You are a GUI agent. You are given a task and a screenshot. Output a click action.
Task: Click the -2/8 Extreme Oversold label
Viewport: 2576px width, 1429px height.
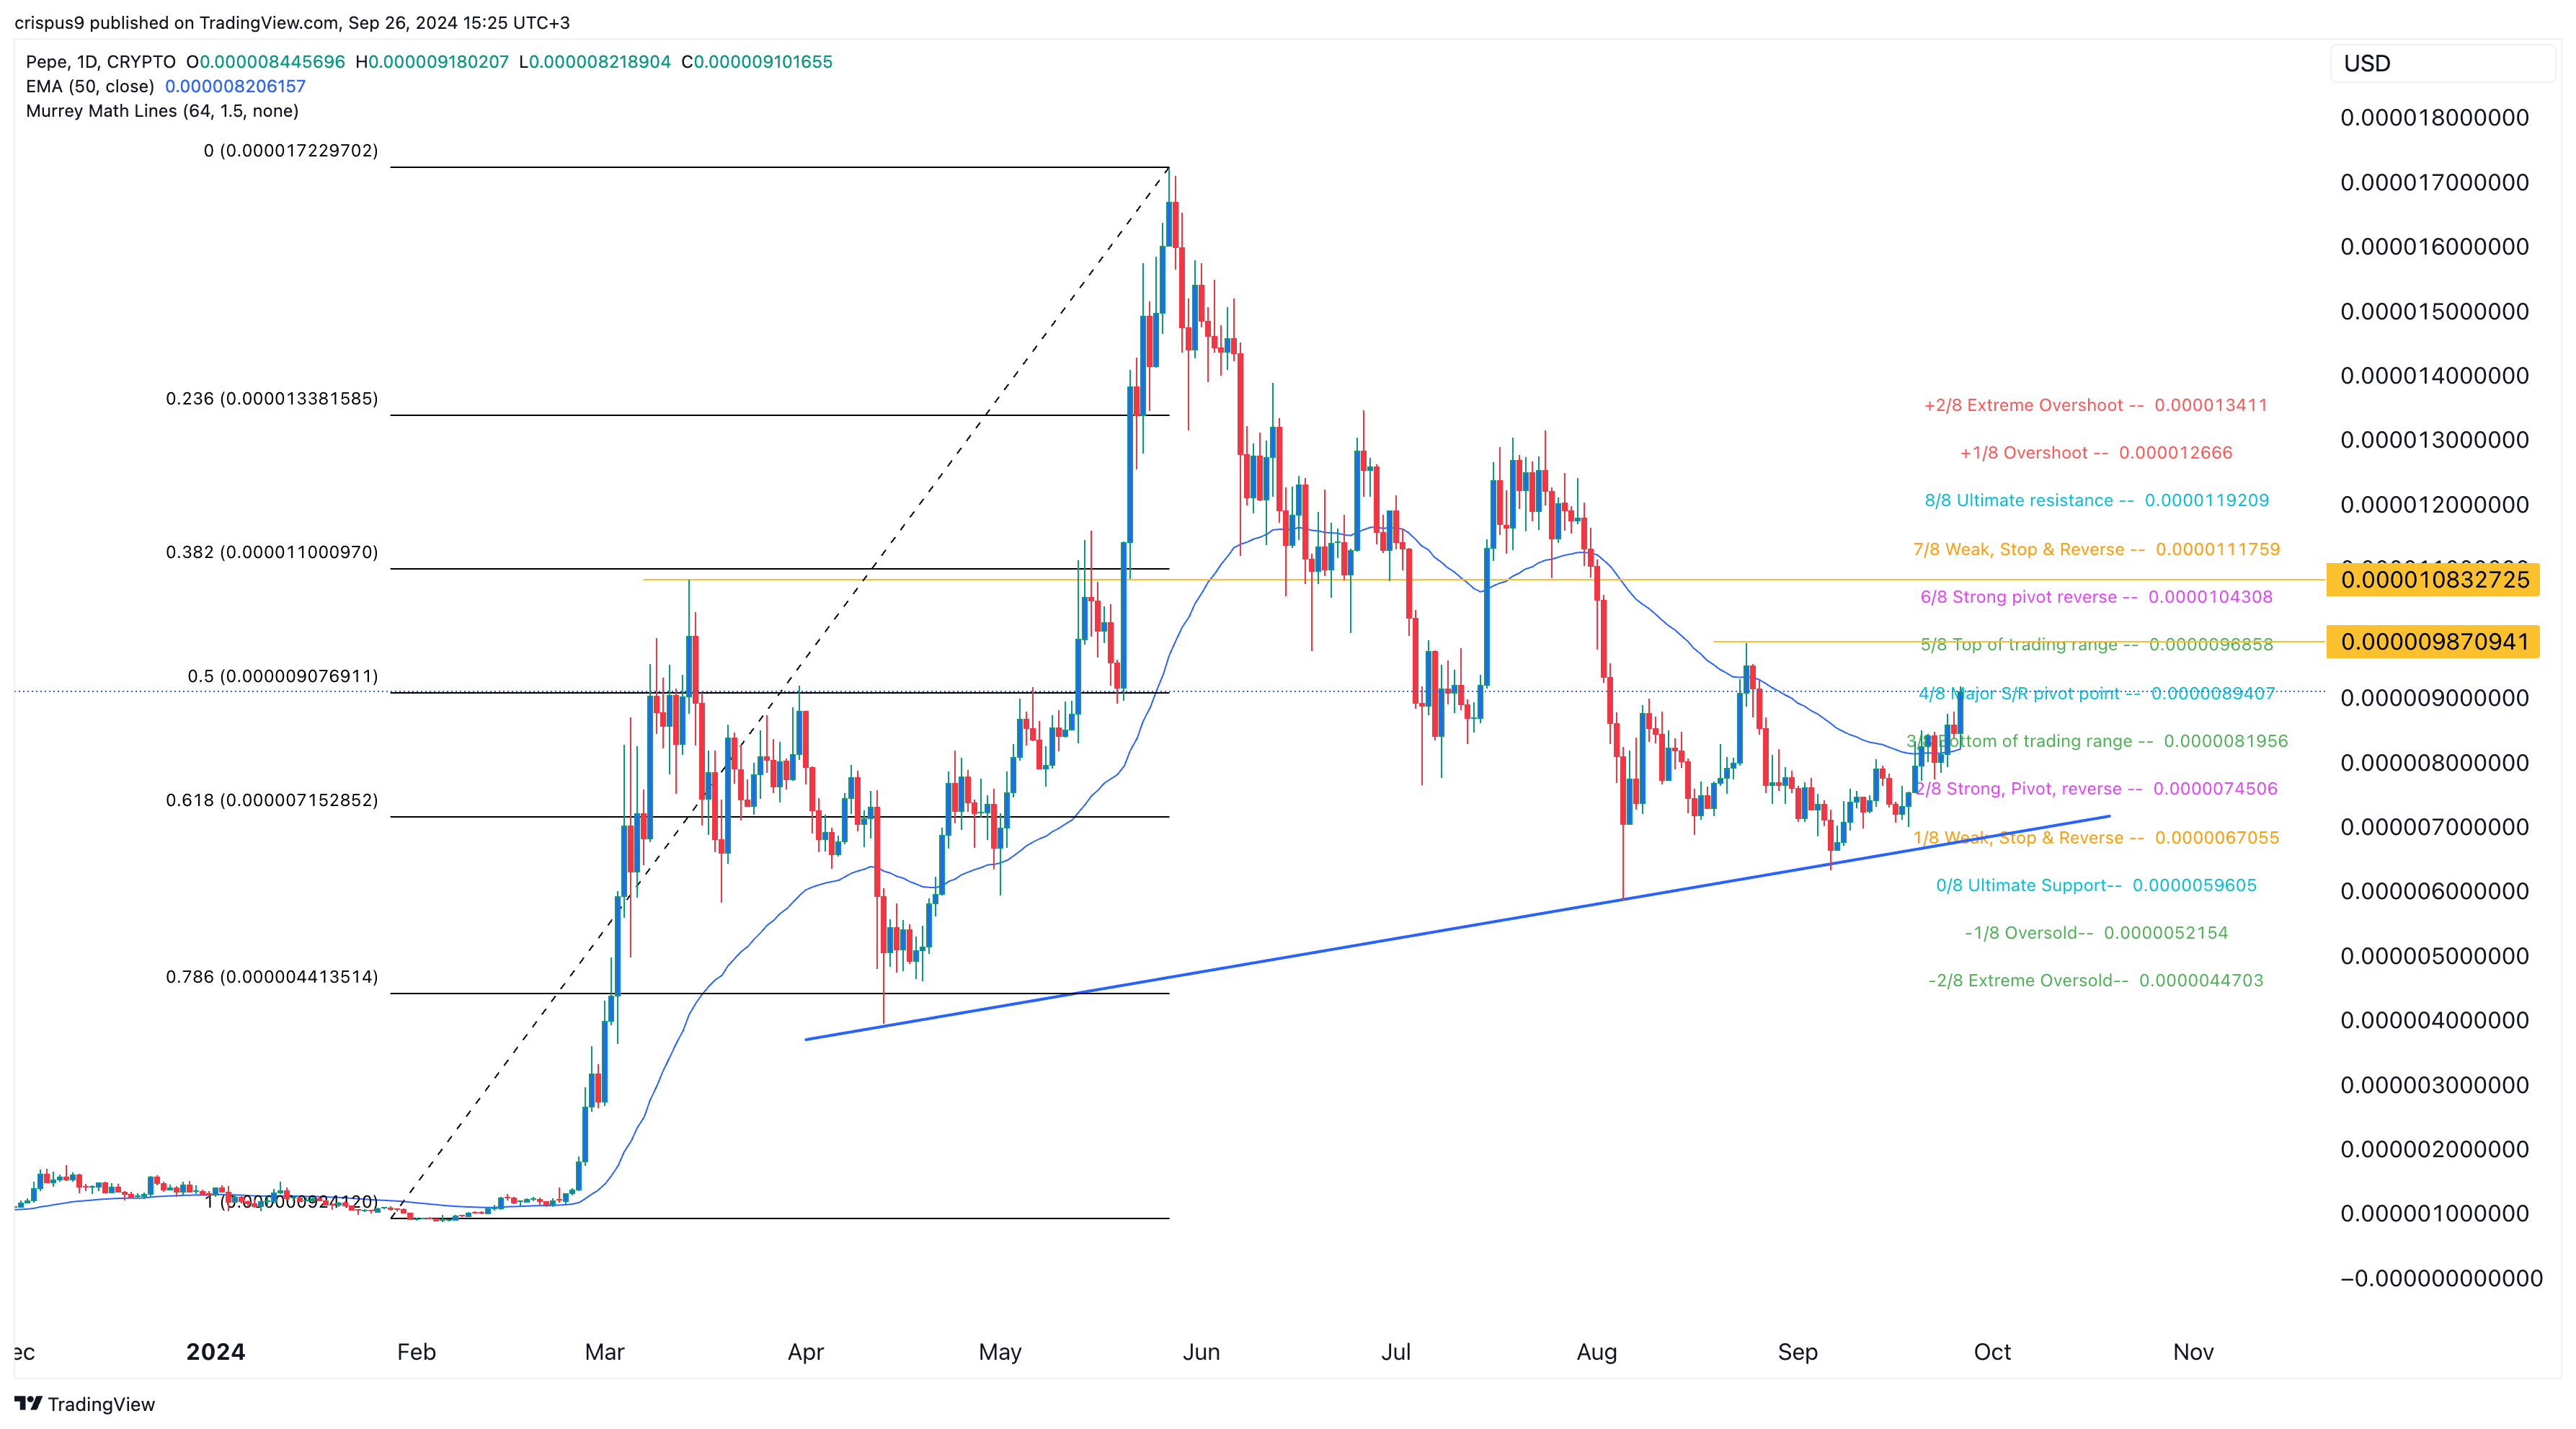pyautogui.click(x=2096, y=981)
